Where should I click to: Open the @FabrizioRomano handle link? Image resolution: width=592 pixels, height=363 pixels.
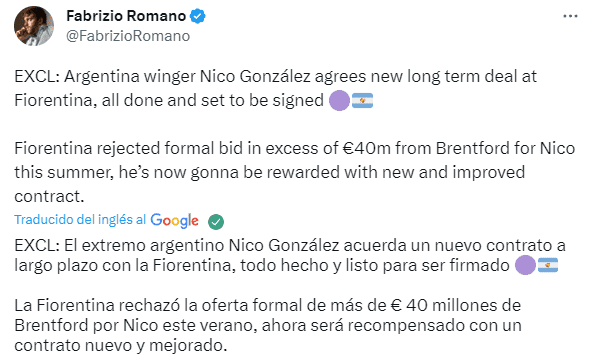pyautogui.click(x=128, y=36)
